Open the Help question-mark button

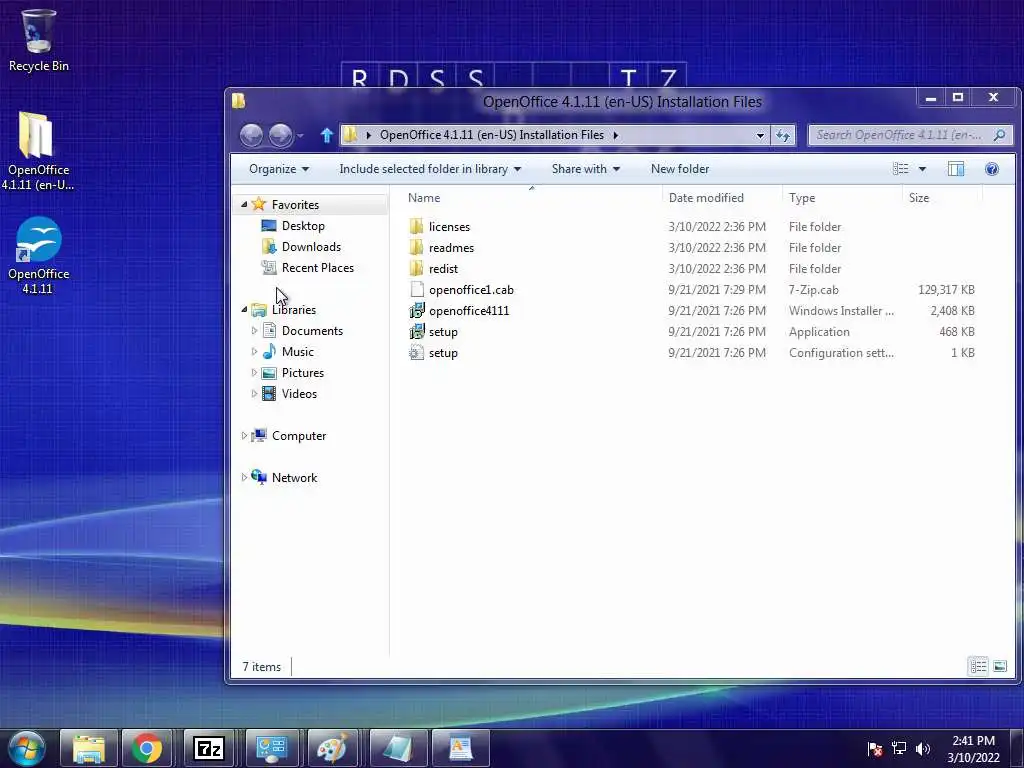coord(991,169)
